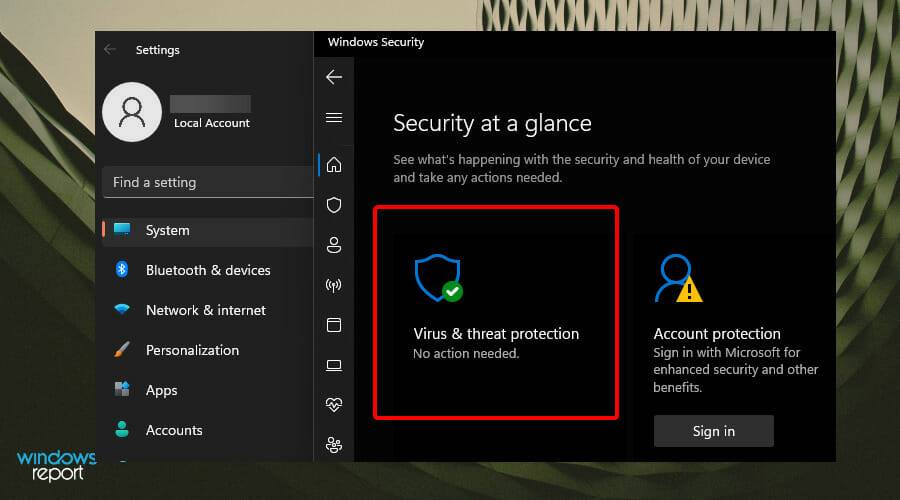The image size is (900, 500).
Task: Click the Settings window title
Action: click(x=158, y=50)
